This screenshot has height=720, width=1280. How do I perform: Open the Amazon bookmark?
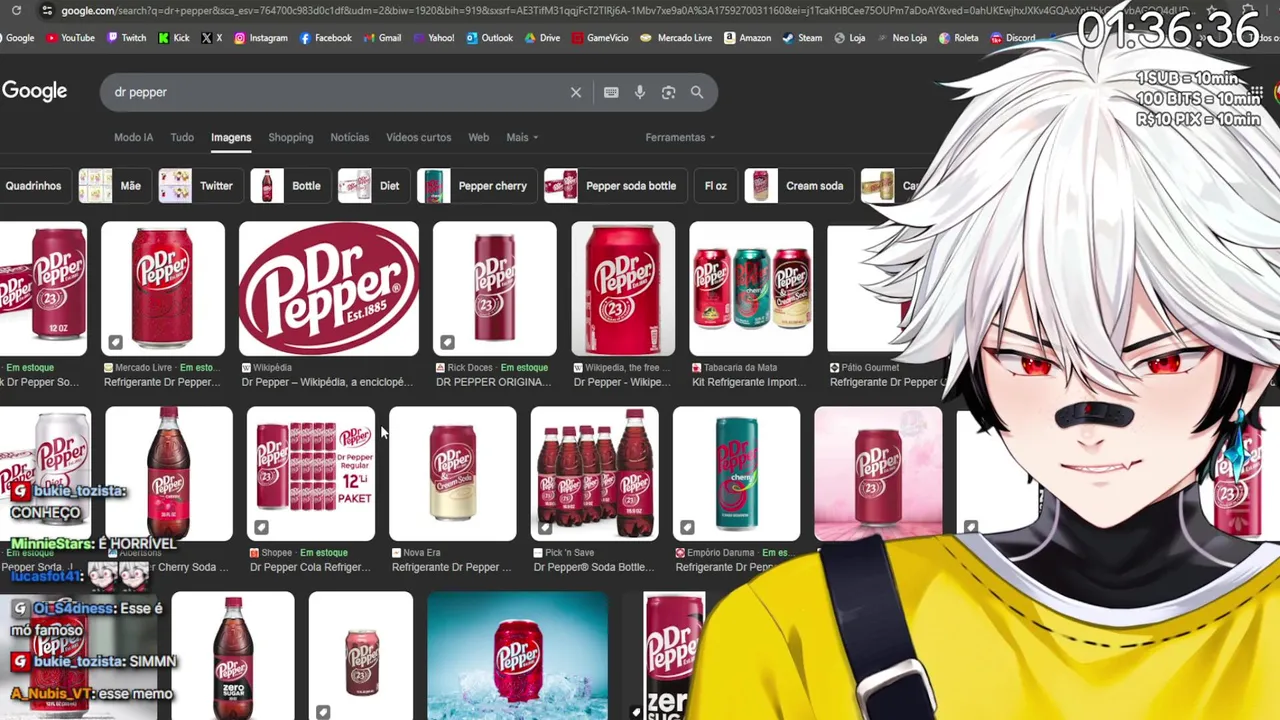pos(746,38)
